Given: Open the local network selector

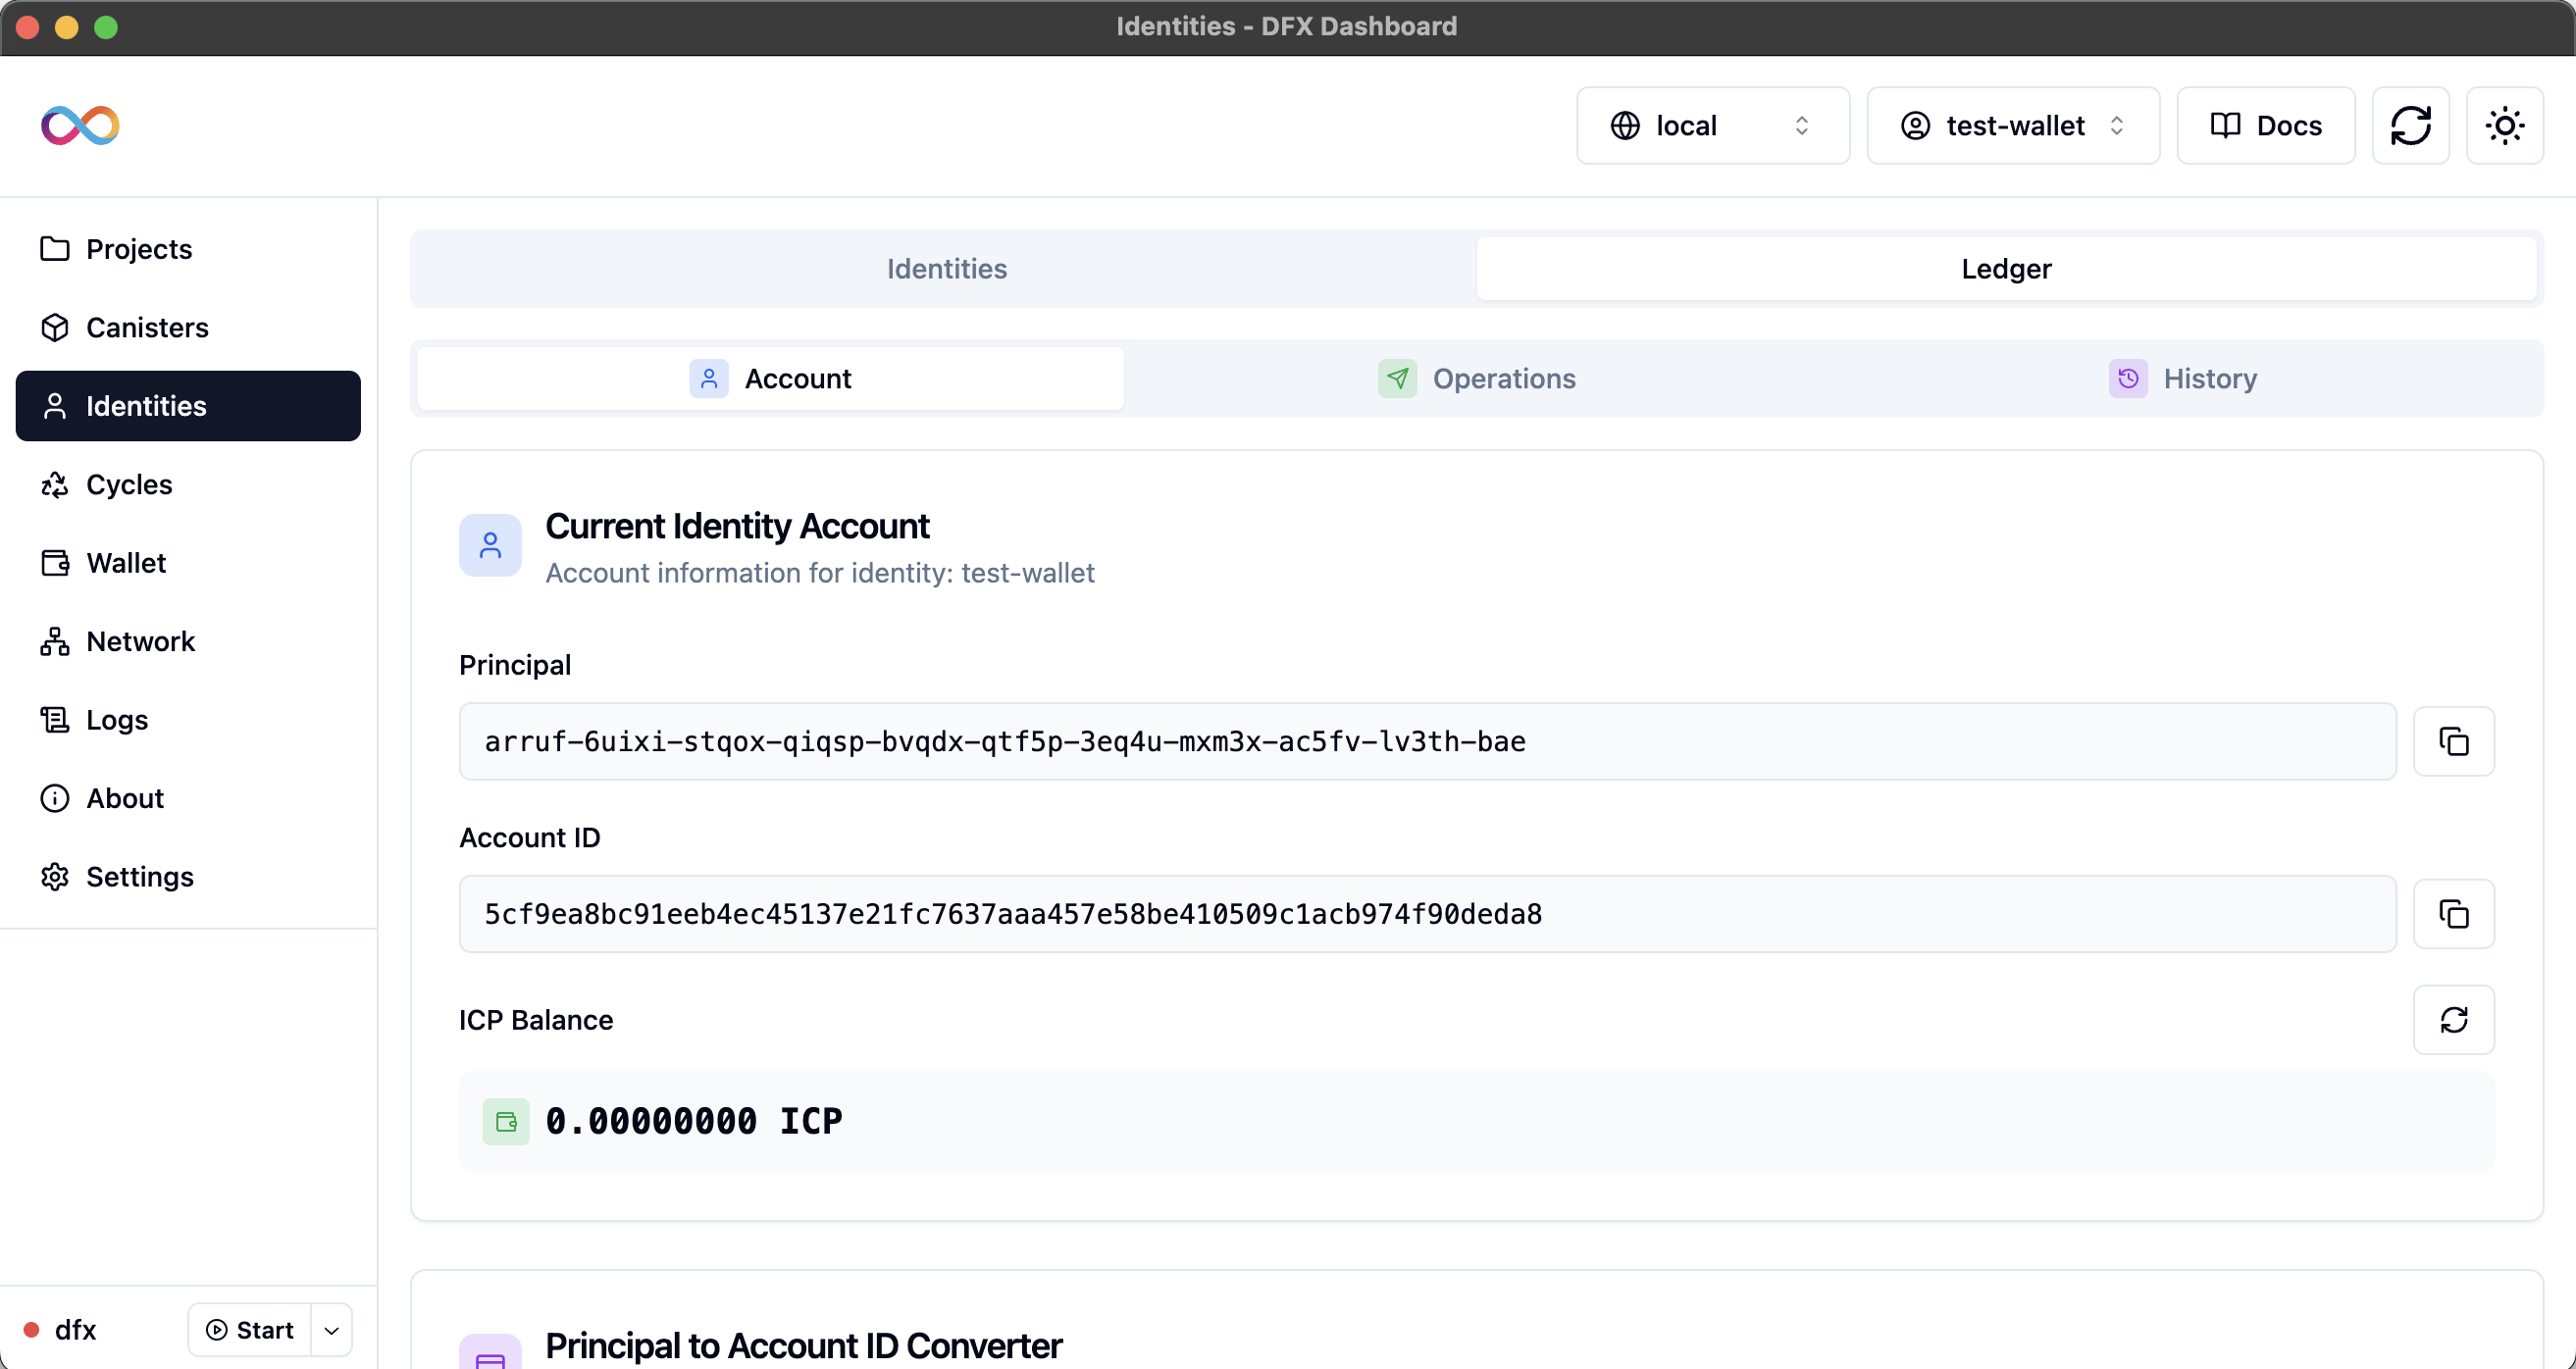Looking at the screenshot, I should [x=1712, y=125].
